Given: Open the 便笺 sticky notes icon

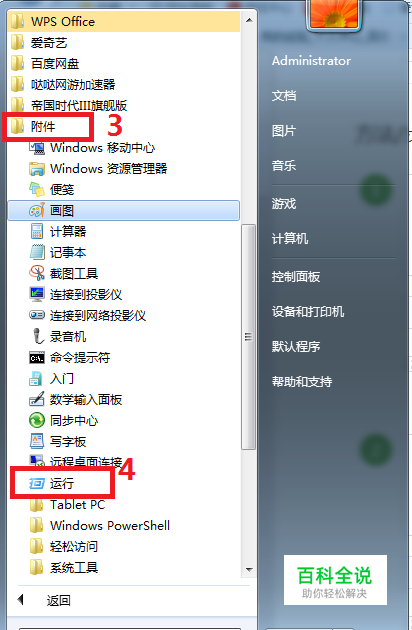Looking at the screenshot, I should [37, 189].
